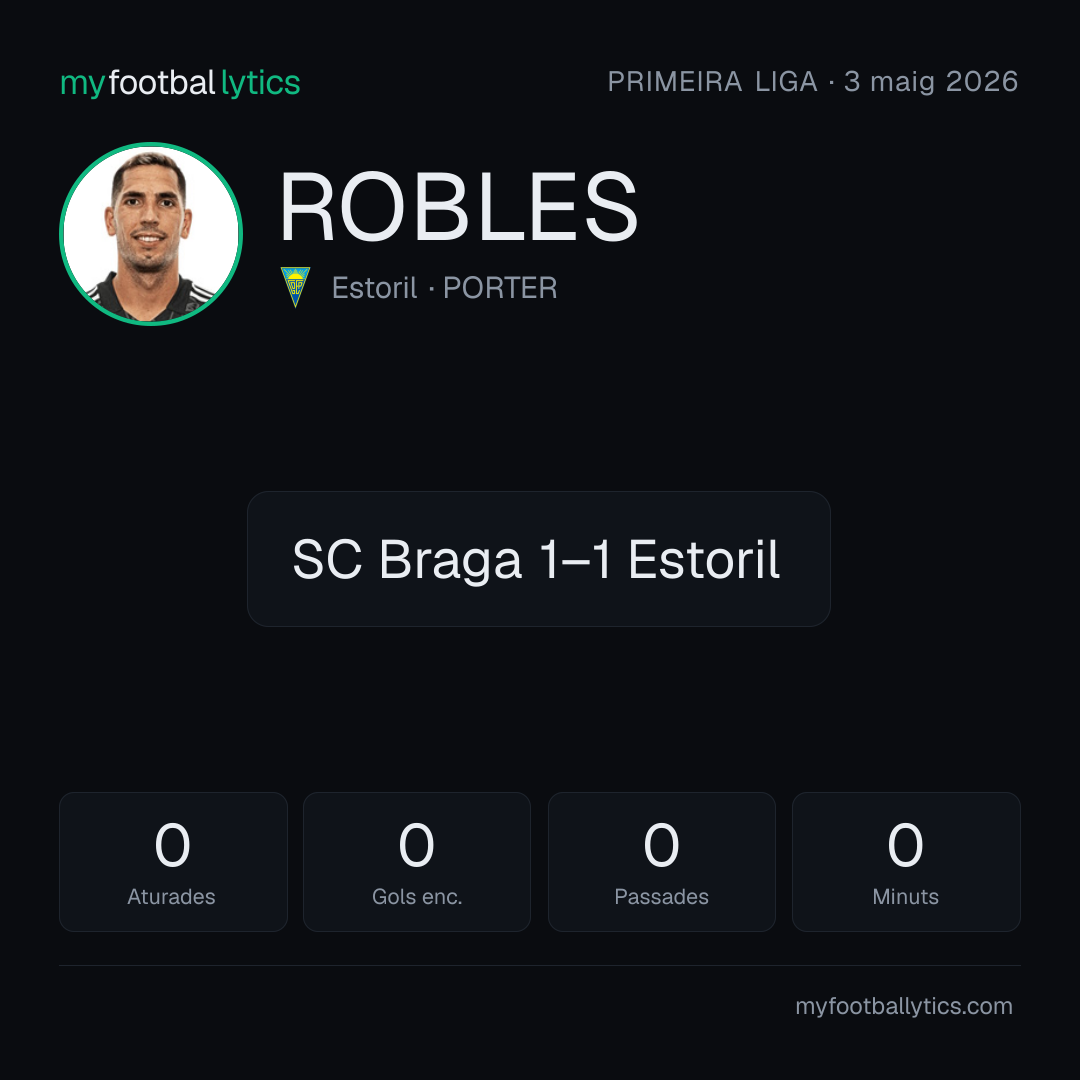Open the Robles player portrait
Screen dimensions: 1080x1080
click(x=151, y=233)
